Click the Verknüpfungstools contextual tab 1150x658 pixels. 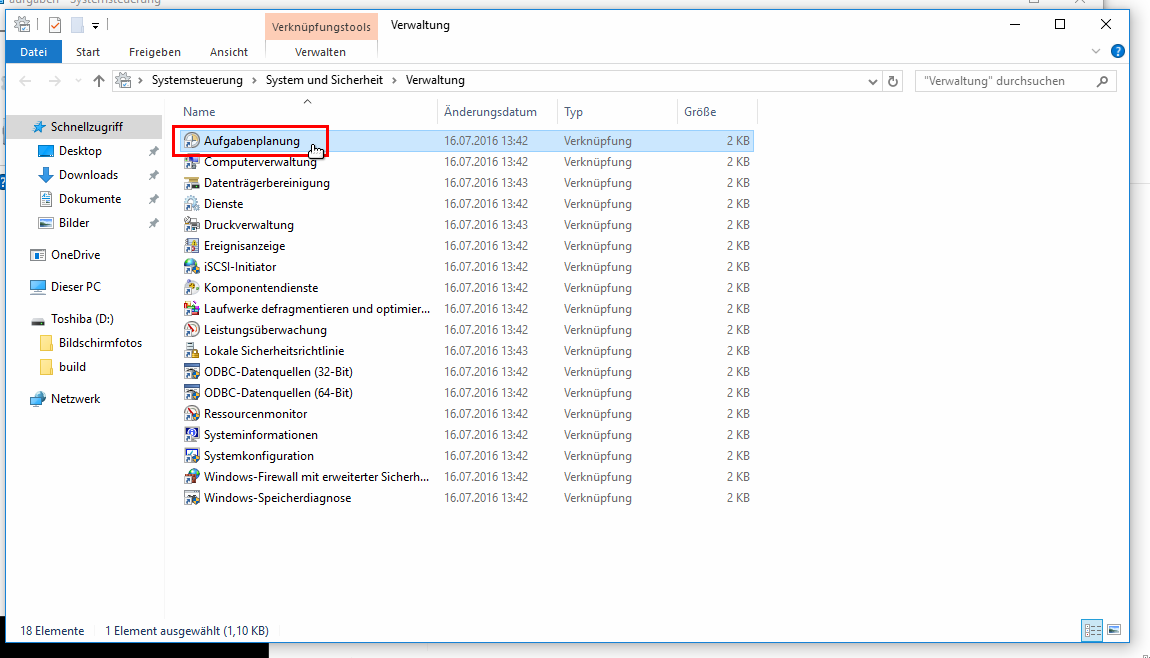tap(321, 27)
